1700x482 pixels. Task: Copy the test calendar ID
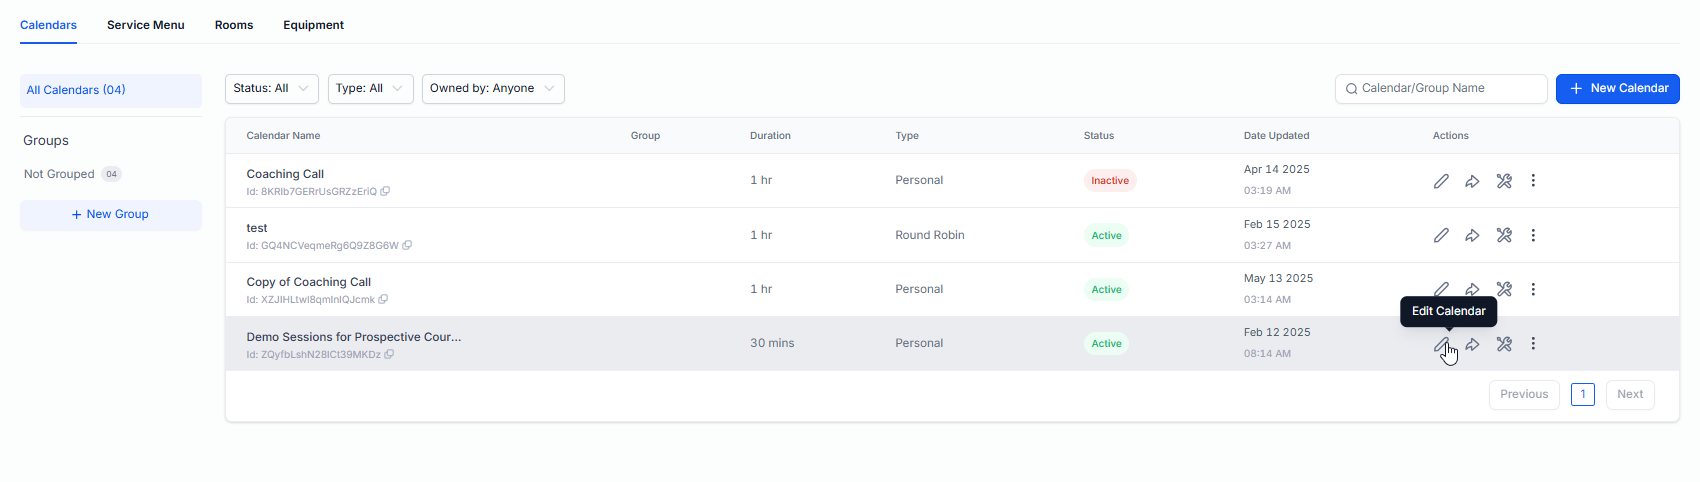[407, 245]
